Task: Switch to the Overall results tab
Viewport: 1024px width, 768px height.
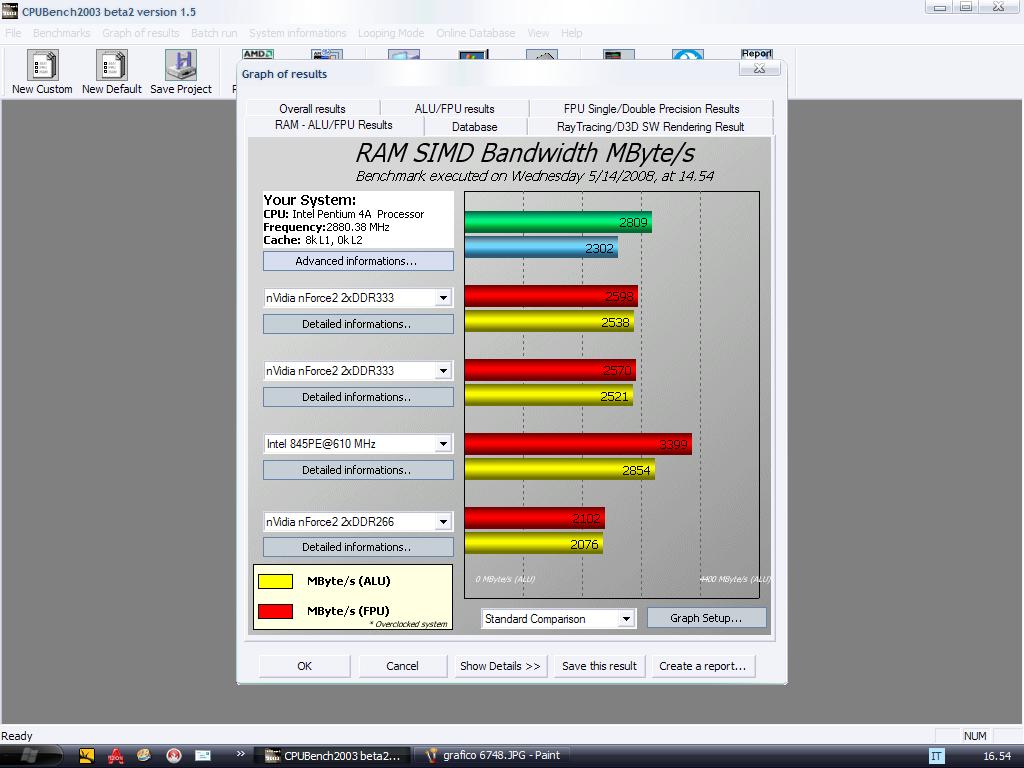Action: tap(312, 109)
